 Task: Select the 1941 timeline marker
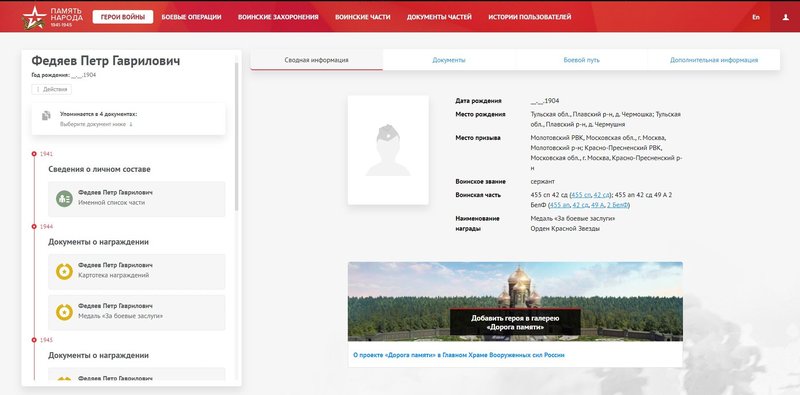click(34, 154)
